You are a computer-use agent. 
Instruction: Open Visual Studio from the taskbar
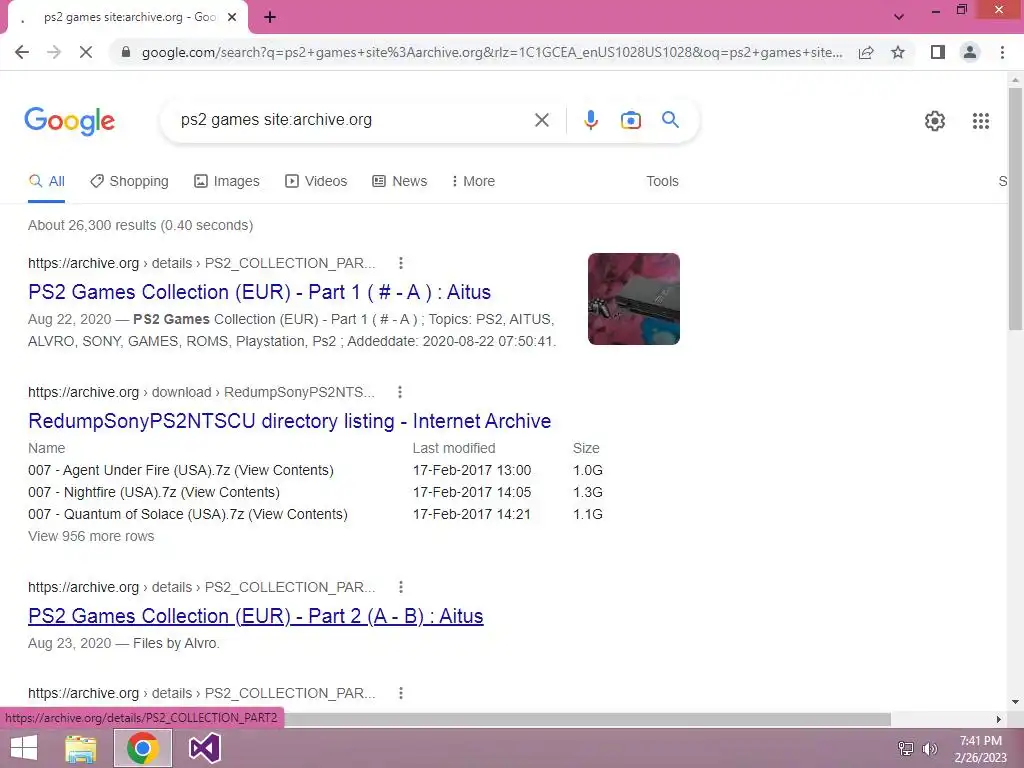click(204, 748)
